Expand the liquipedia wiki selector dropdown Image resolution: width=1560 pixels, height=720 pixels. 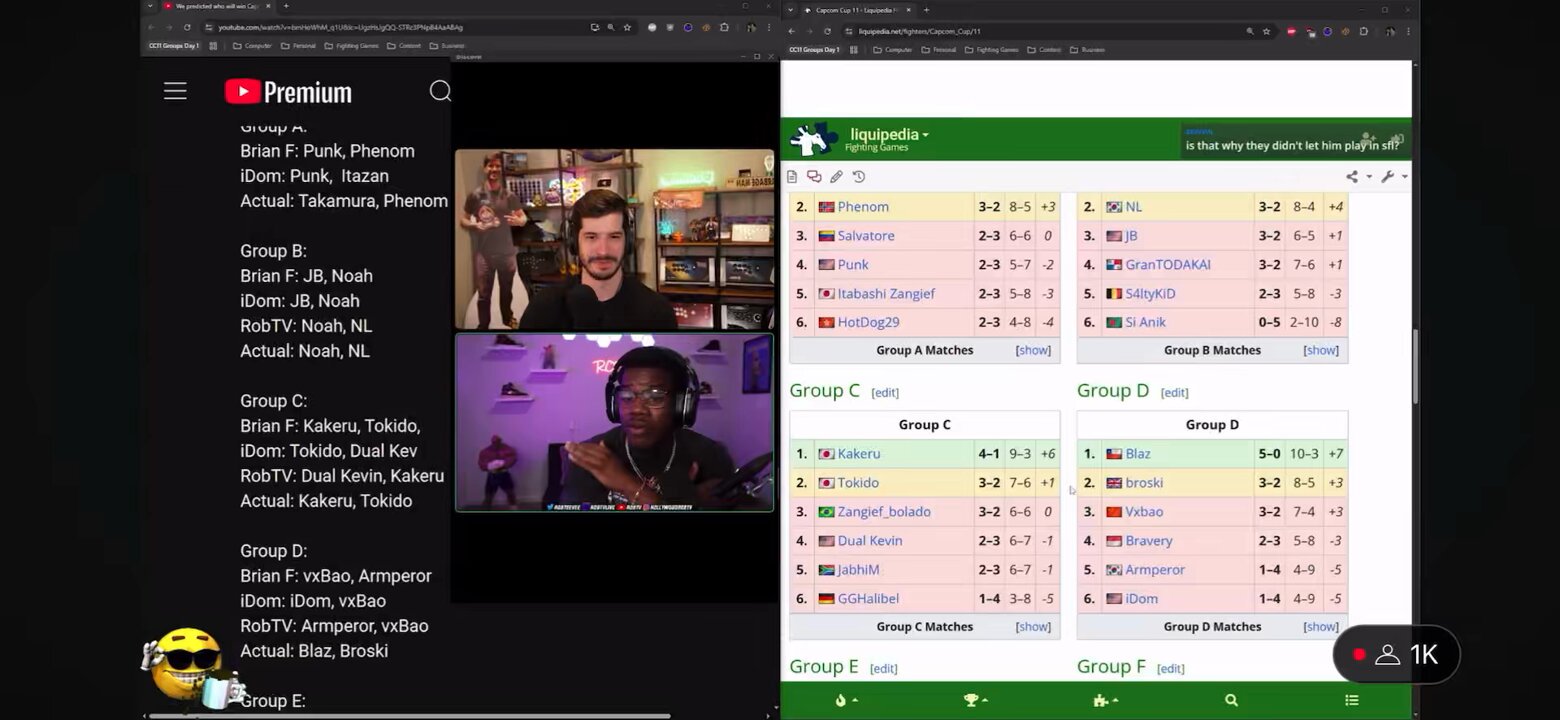[x=889, y=135]
